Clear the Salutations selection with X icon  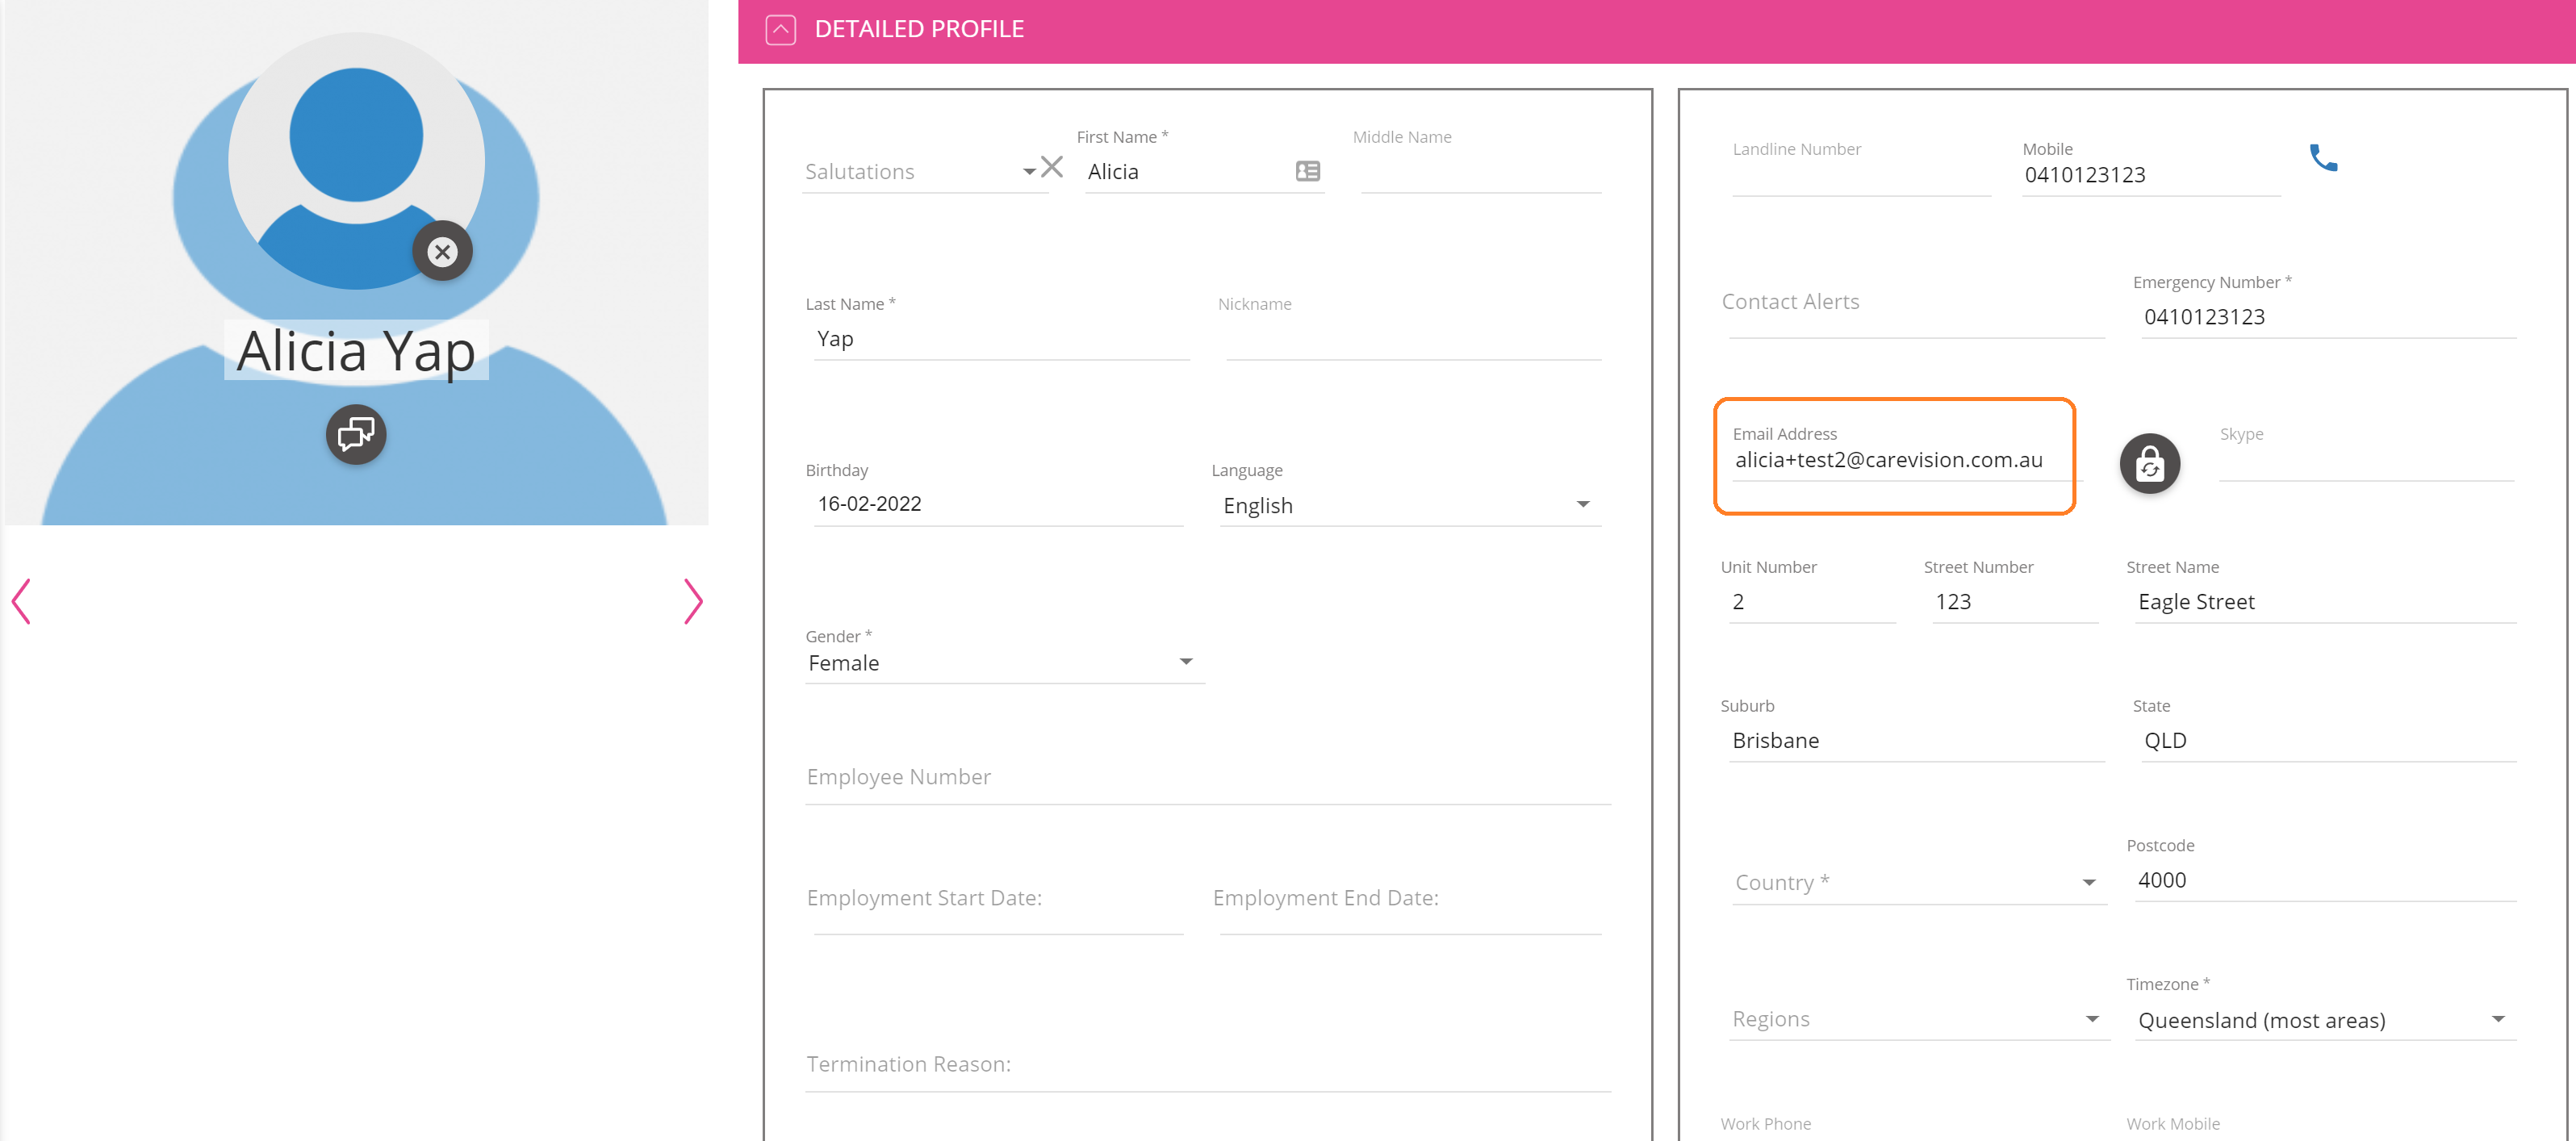(1051, 167)
